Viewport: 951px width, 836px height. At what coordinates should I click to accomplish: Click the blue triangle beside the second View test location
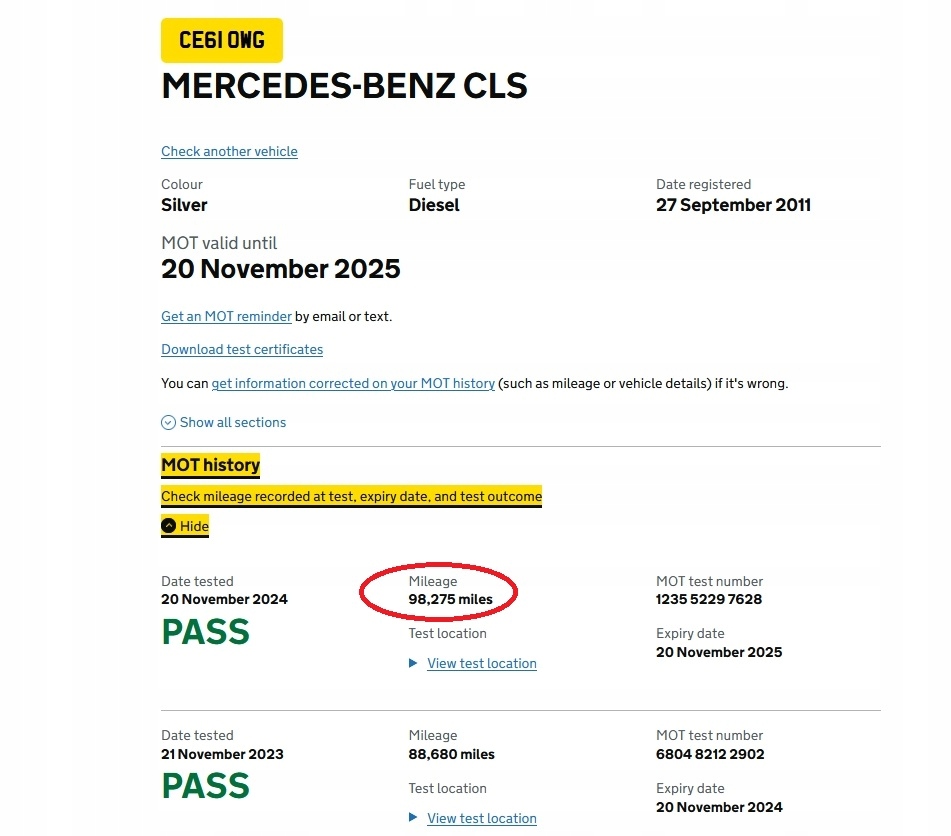[412, 818]
